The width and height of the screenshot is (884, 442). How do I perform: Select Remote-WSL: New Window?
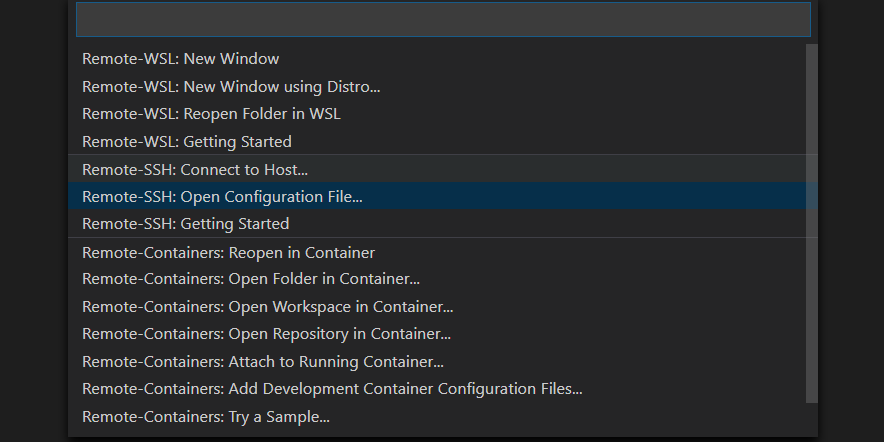tap(443, 59)
